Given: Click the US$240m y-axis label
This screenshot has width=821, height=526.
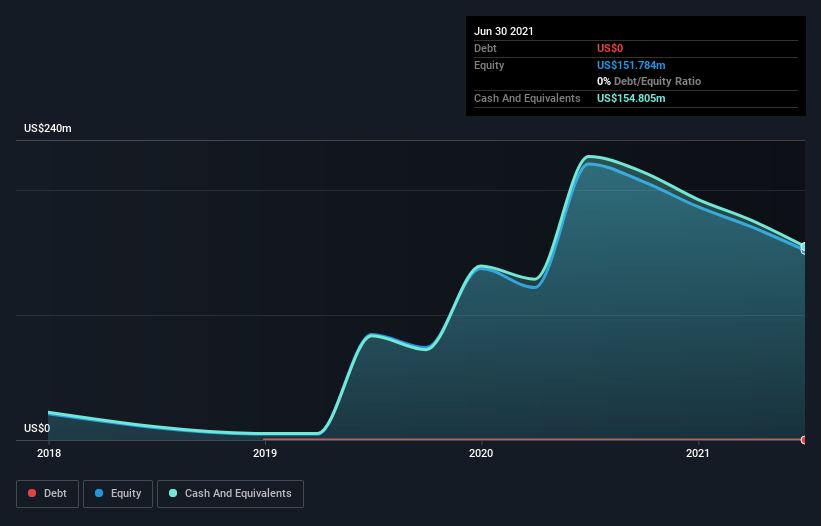Looking at the screenshot, I should coord(48,128).
